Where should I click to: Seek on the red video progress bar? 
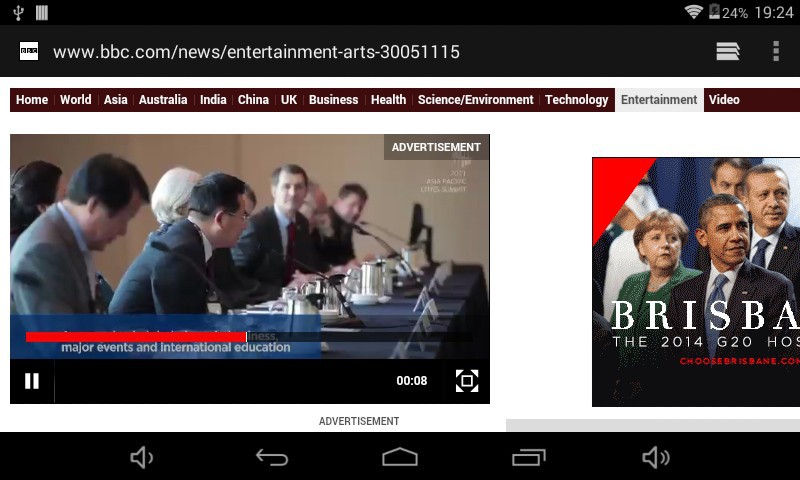(136, 337)
